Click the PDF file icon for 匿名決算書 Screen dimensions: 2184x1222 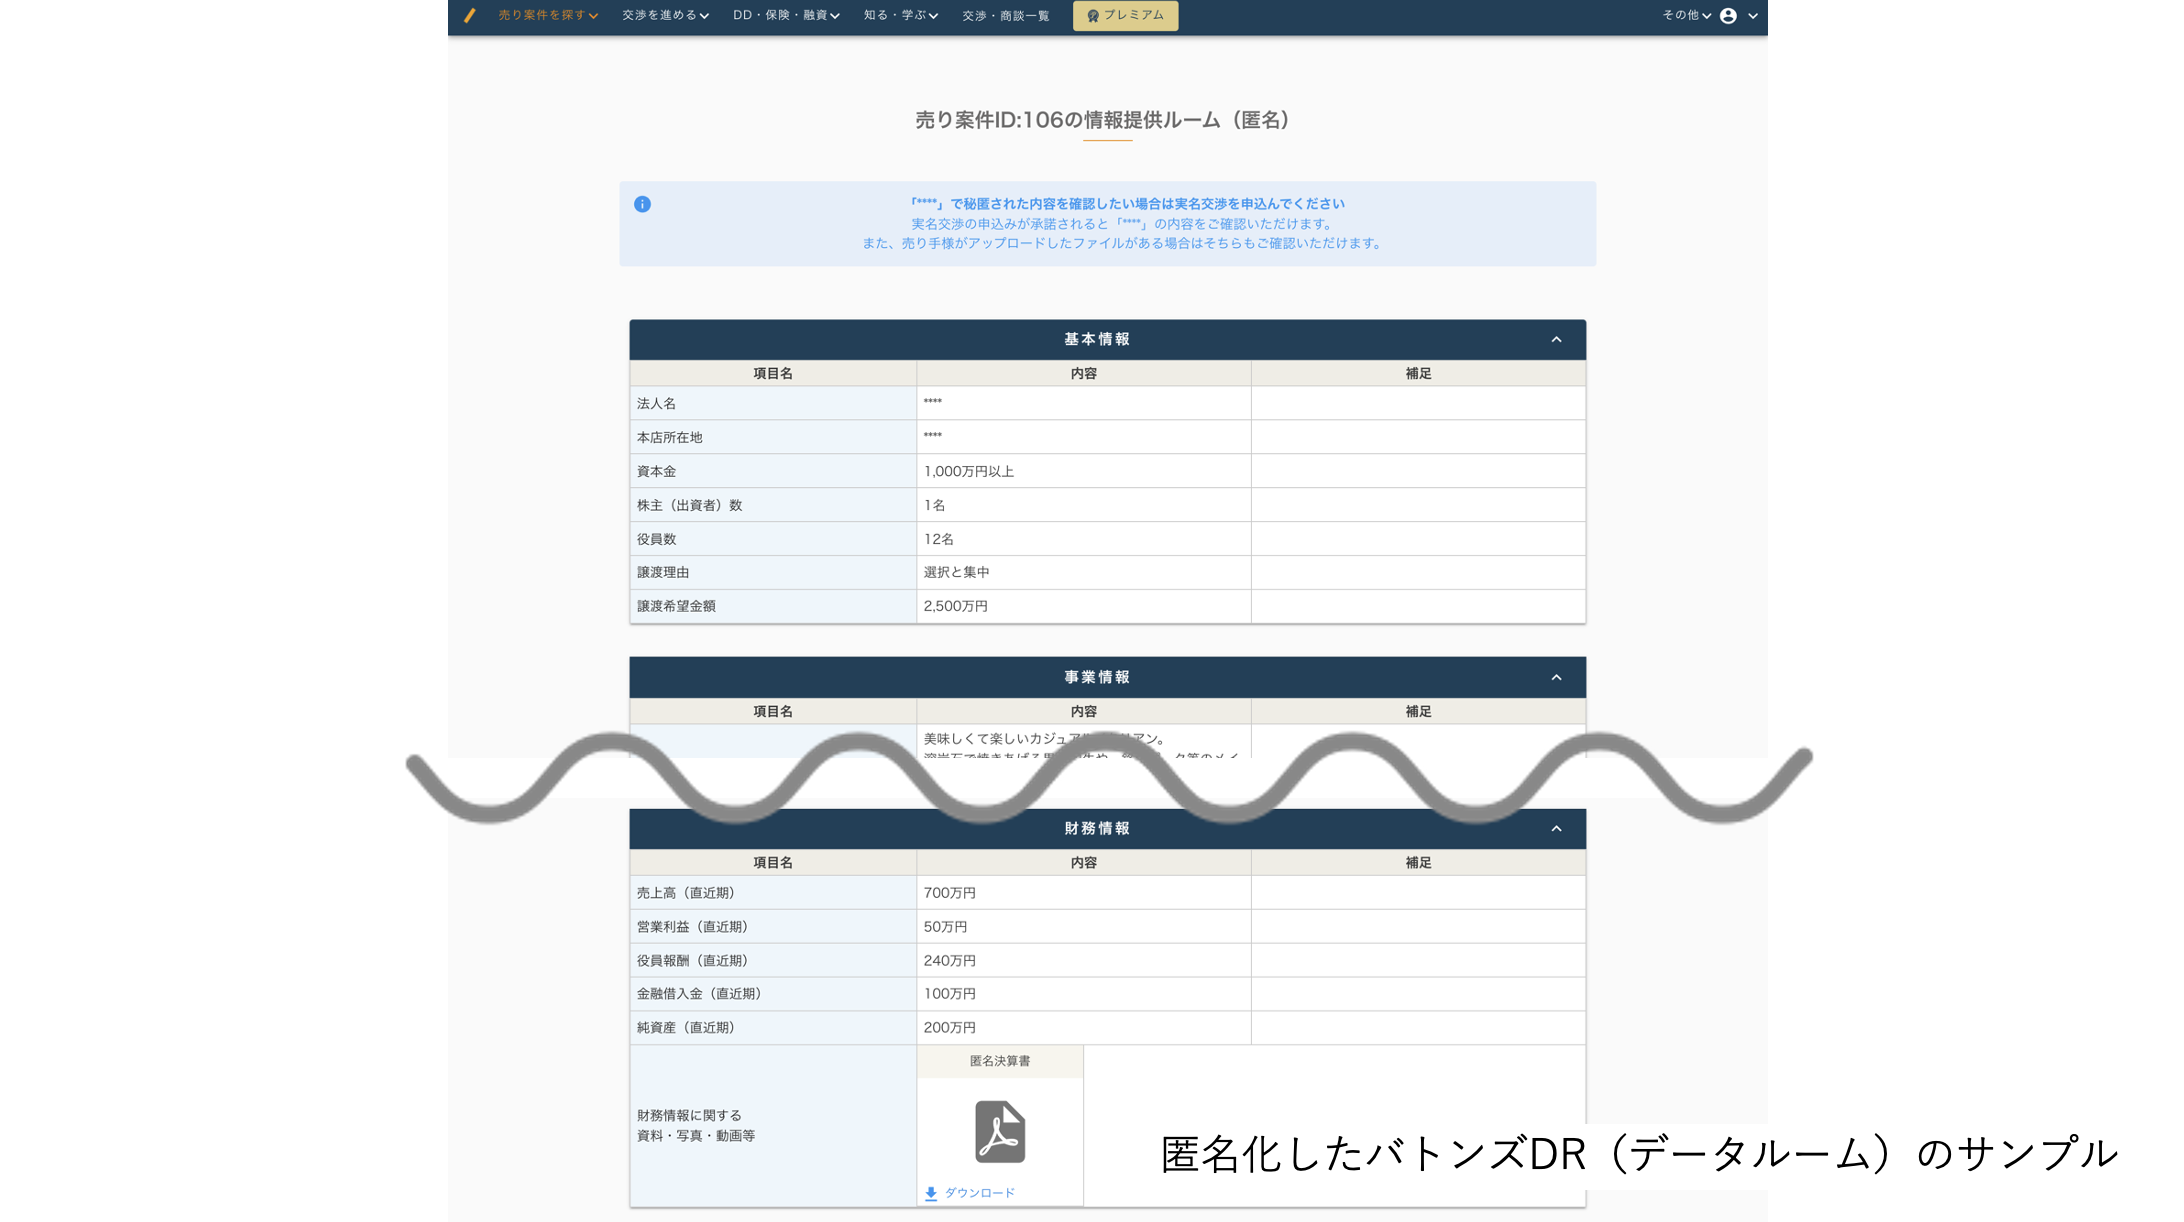point(999,1131)
